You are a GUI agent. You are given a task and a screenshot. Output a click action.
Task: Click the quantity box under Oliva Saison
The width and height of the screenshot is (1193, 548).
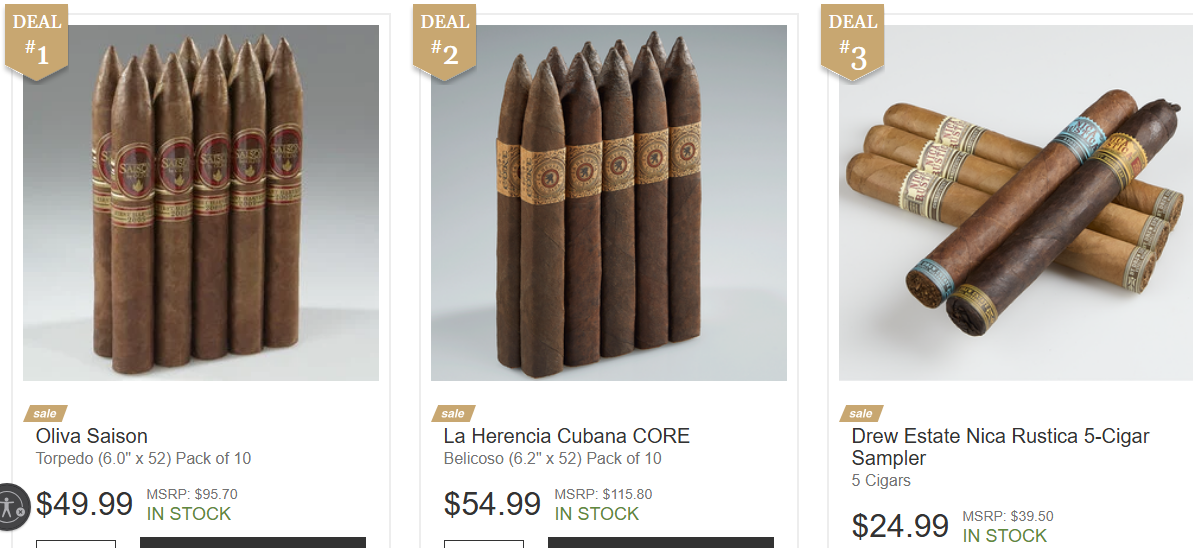click(76, 543)
